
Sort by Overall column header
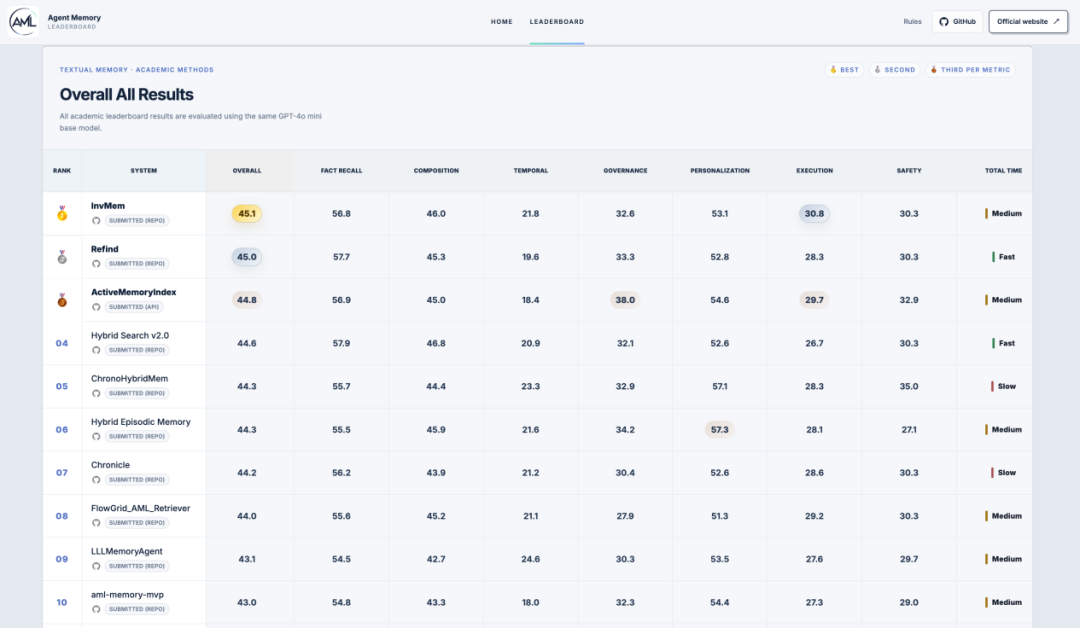(247, 171)
